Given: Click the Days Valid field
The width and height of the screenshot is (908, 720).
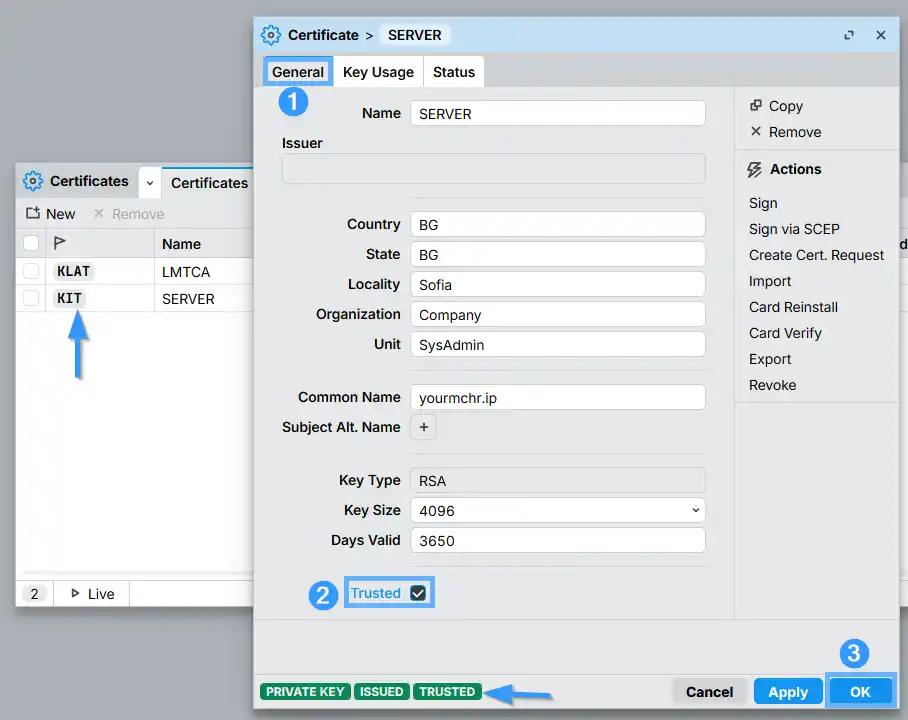Looking at the screenshot, I should [x=558, y=540].
